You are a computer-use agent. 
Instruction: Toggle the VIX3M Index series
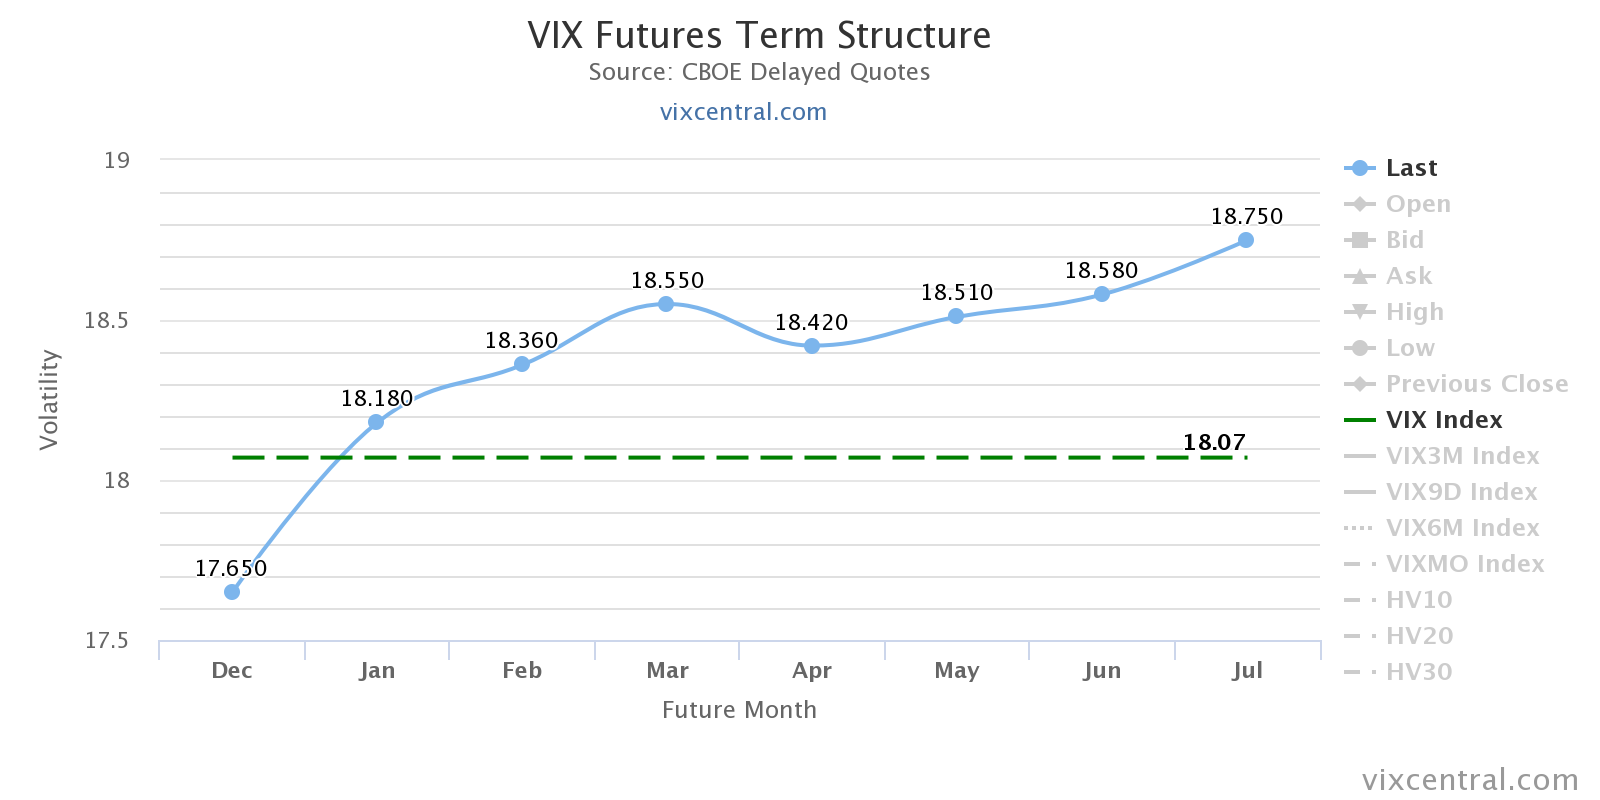(x=1462, y=456)
